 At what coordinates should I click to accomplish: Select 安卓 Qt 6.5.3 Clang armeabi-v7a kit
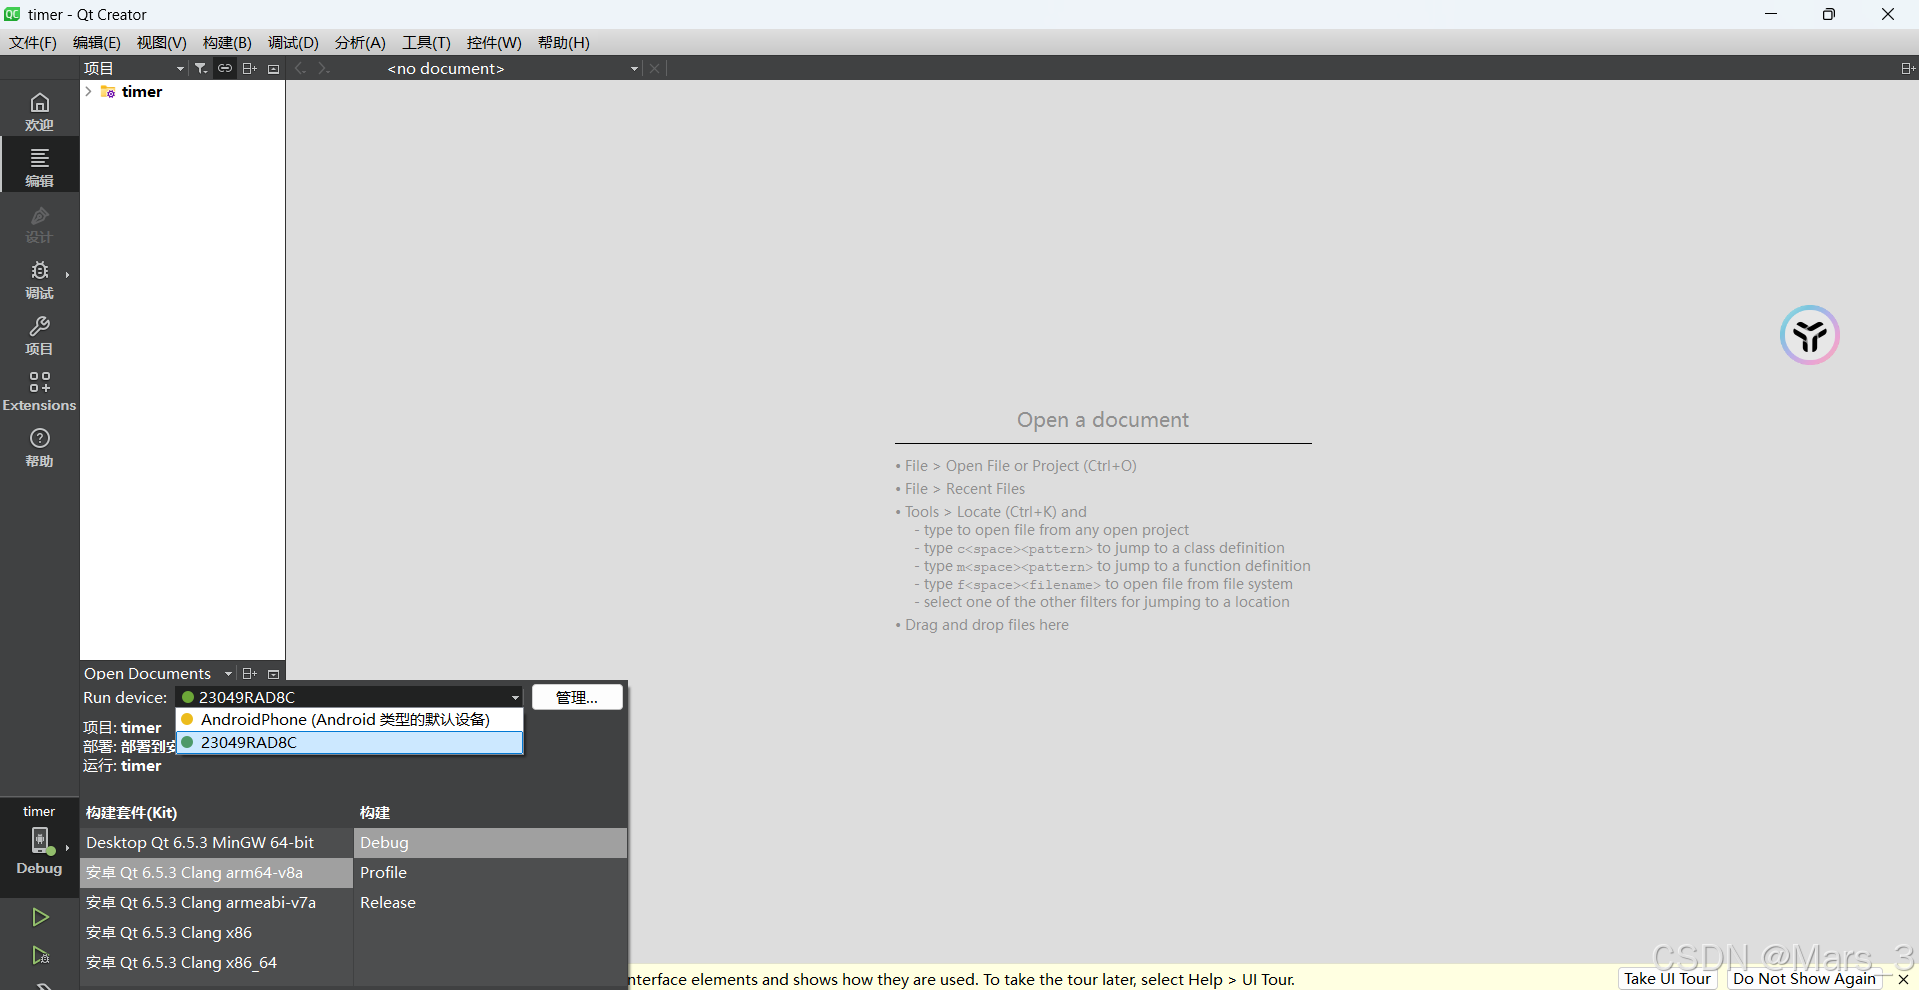216,903
